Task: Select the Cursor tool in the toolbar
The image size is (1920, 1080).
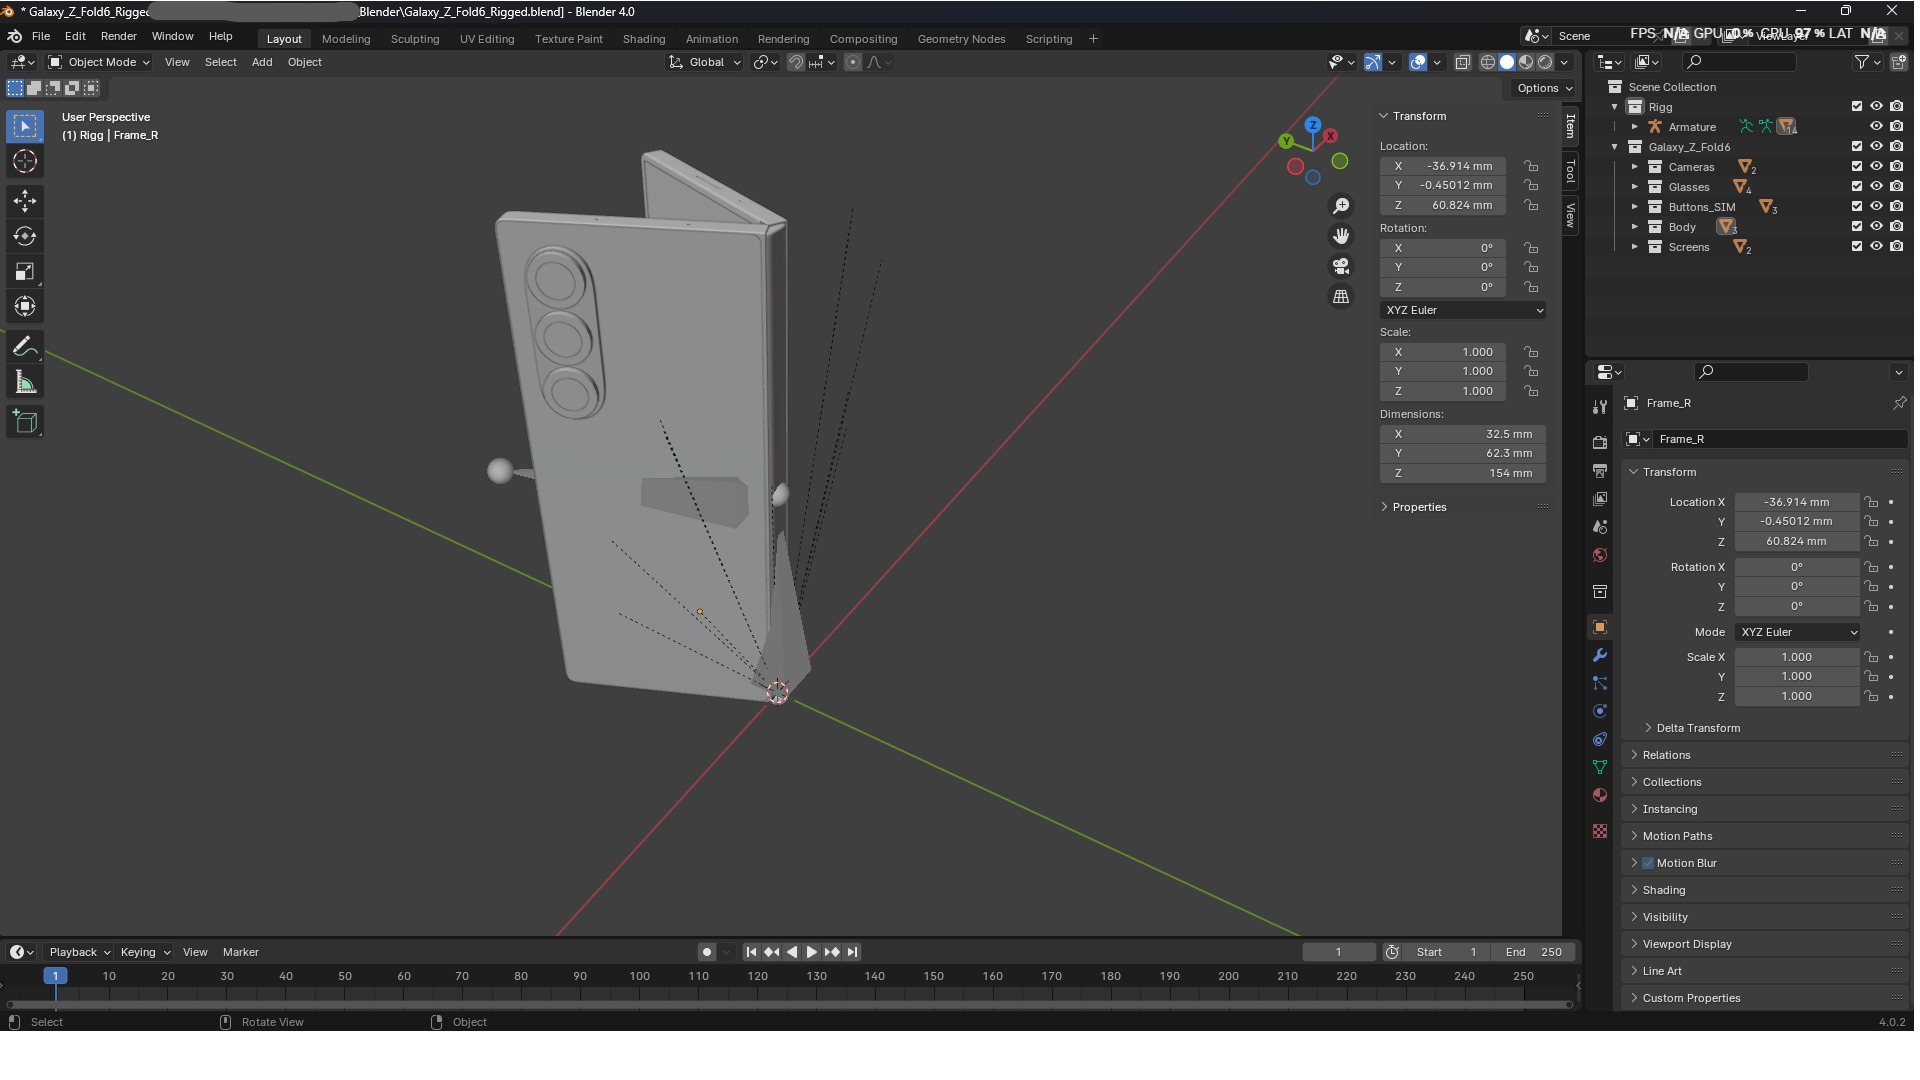Action: point(25,161)
